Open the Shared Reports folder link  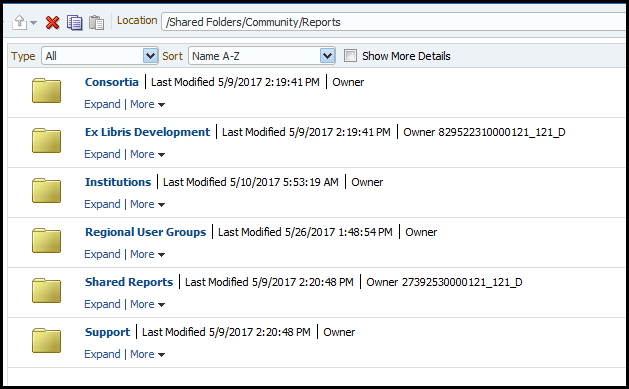(x=129, y=282)
